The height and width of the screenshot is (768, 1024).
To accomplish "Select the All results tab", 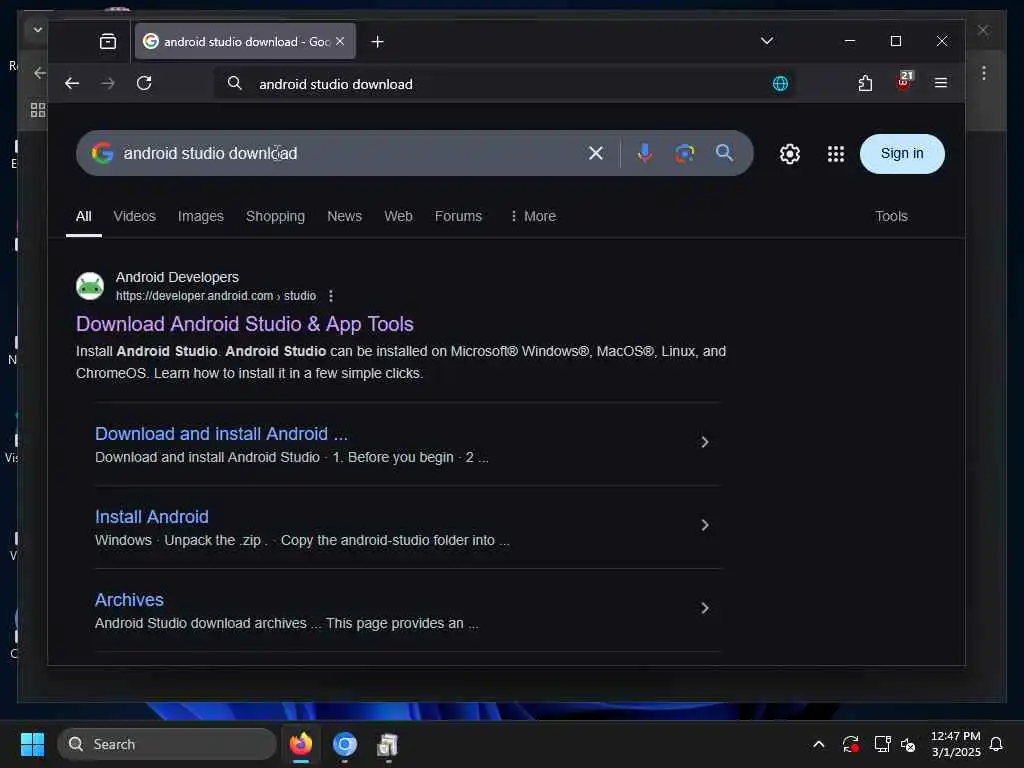I will [84, 216].
